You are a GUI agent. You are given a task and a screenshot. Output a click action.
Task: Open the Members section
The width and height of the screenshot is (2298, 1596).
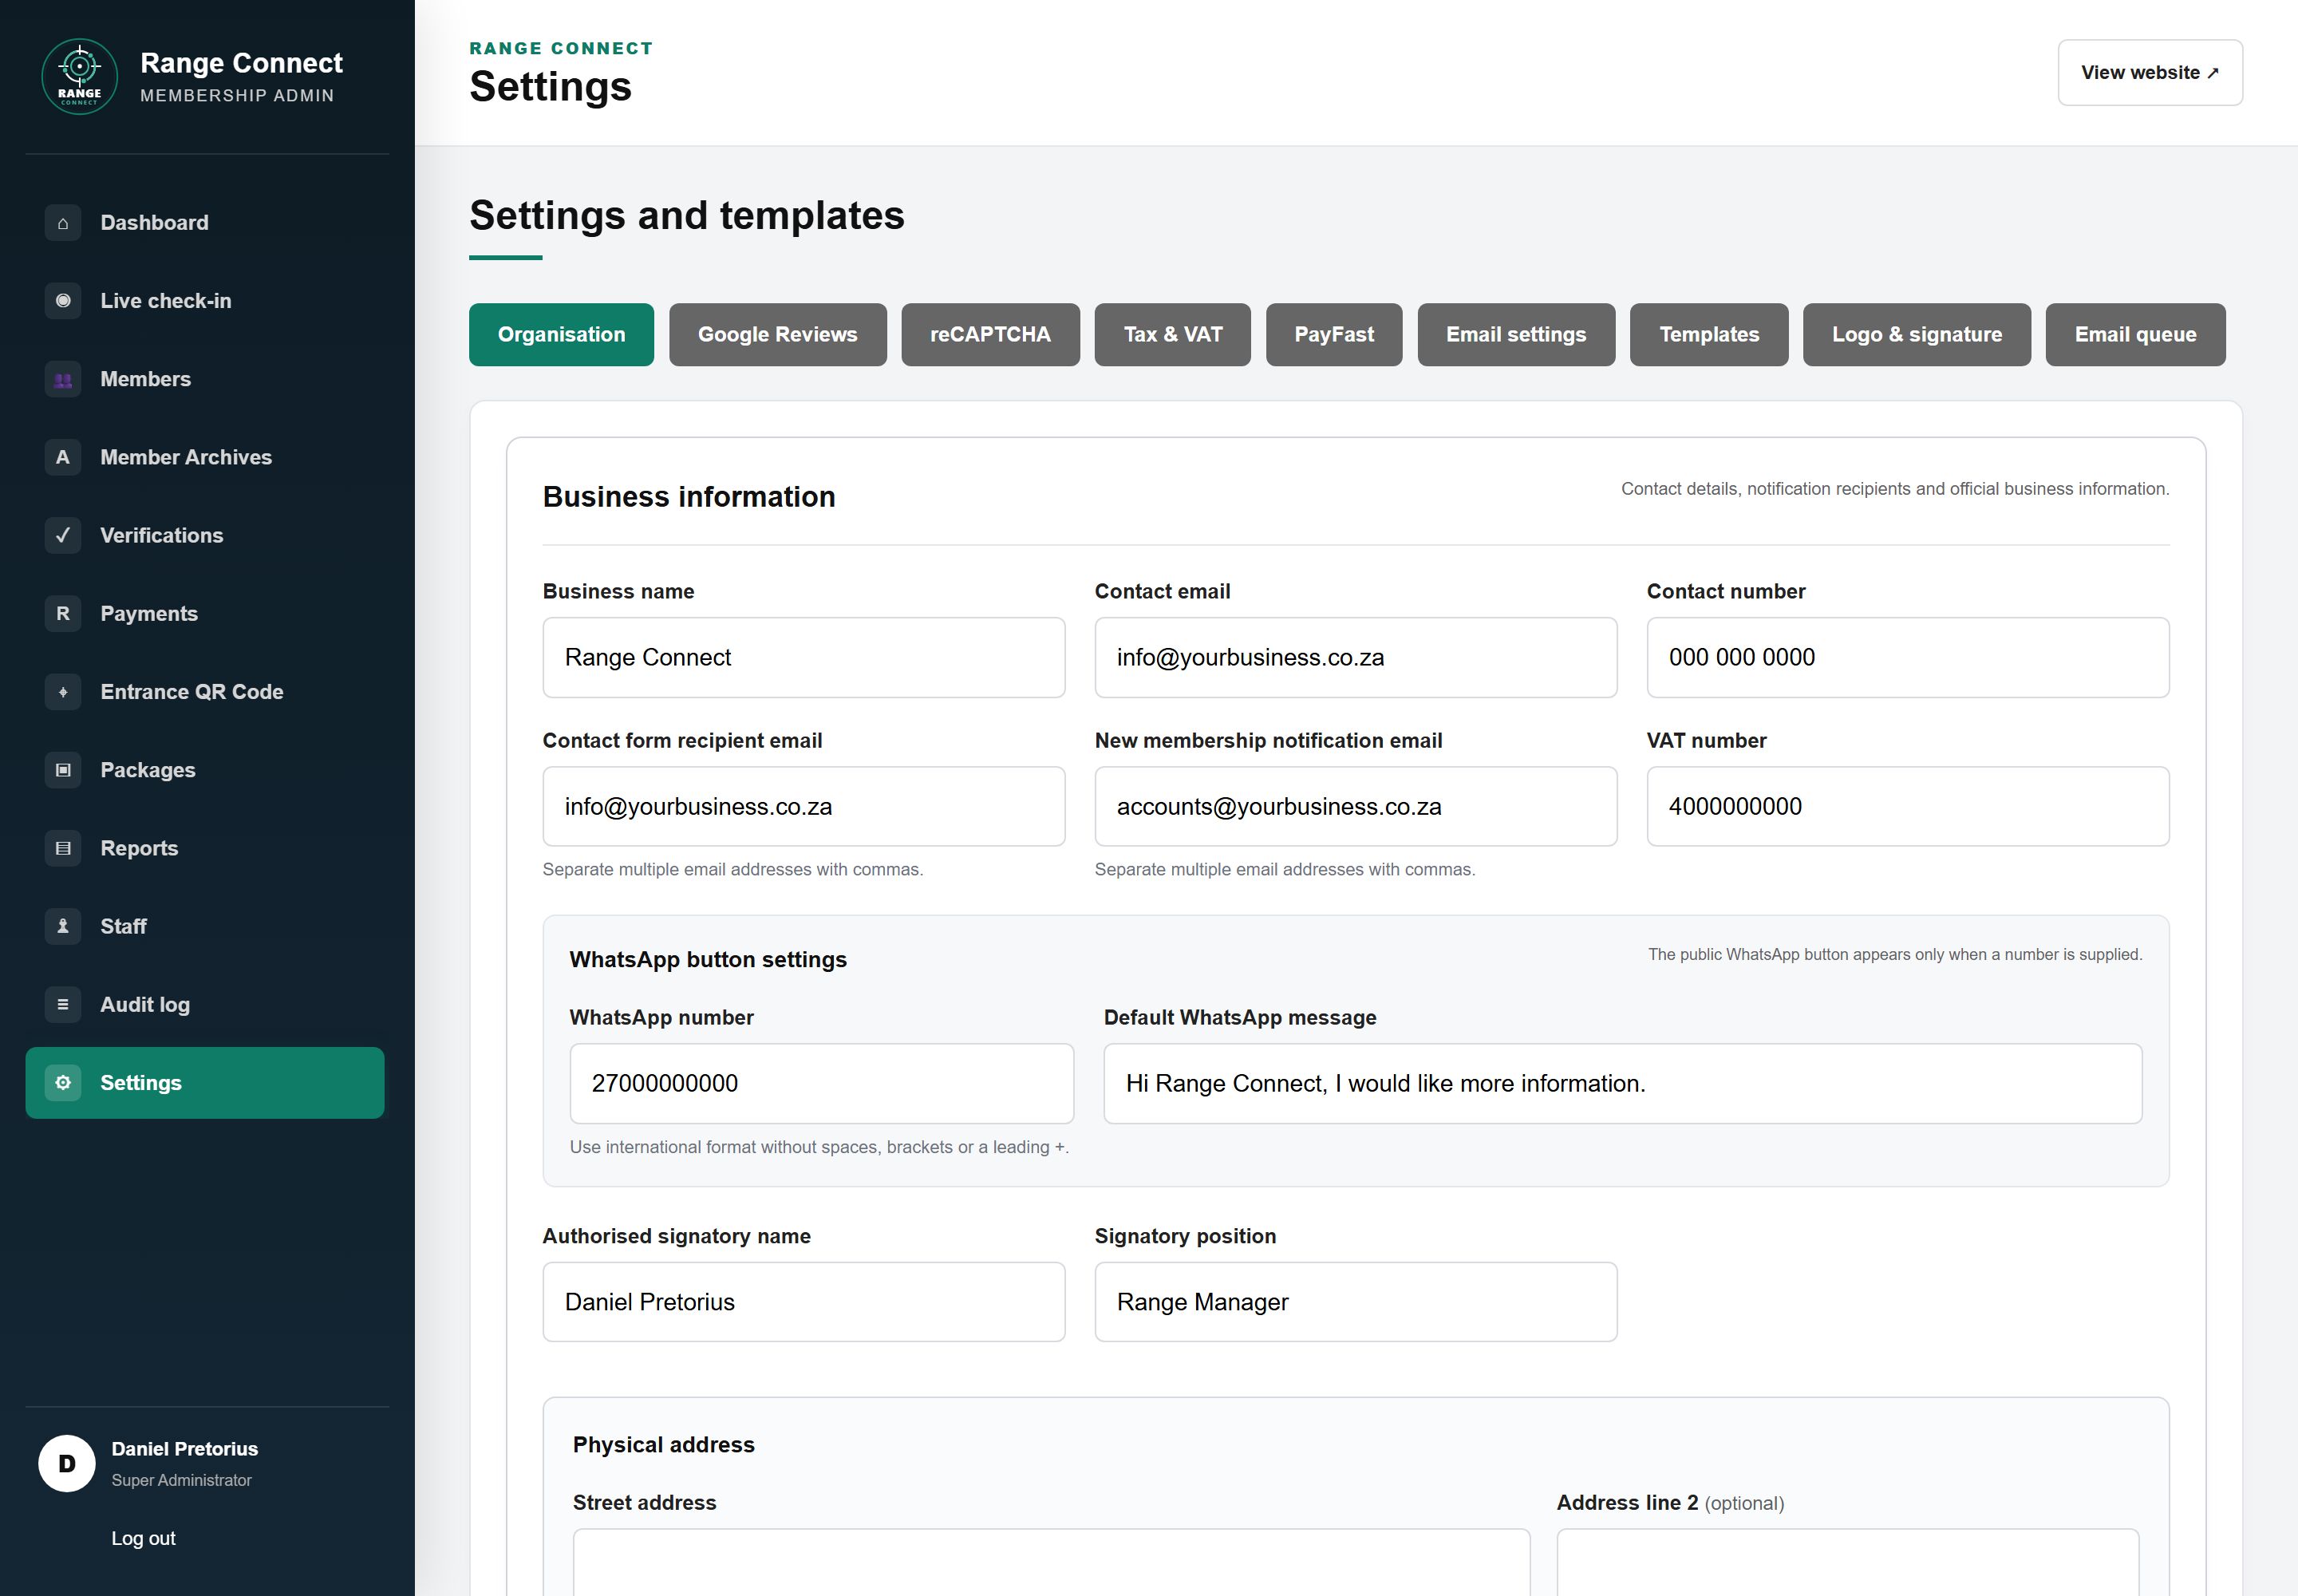205,379
